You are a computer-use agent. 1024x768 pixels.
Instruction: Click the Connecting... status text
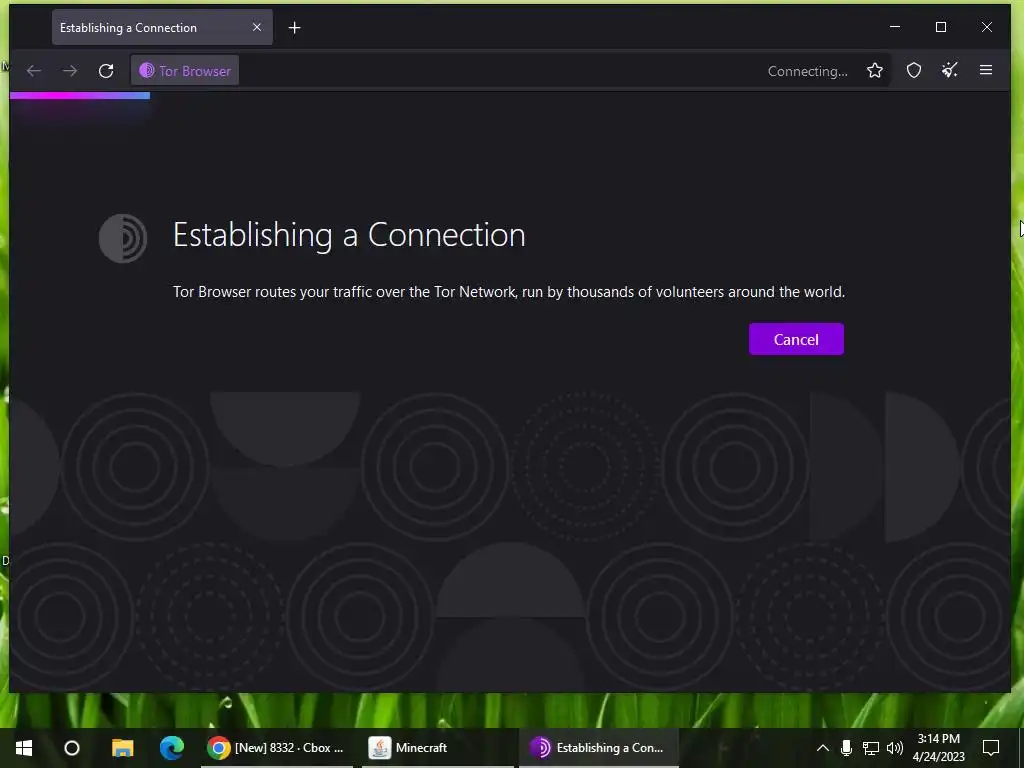point(808,71)
